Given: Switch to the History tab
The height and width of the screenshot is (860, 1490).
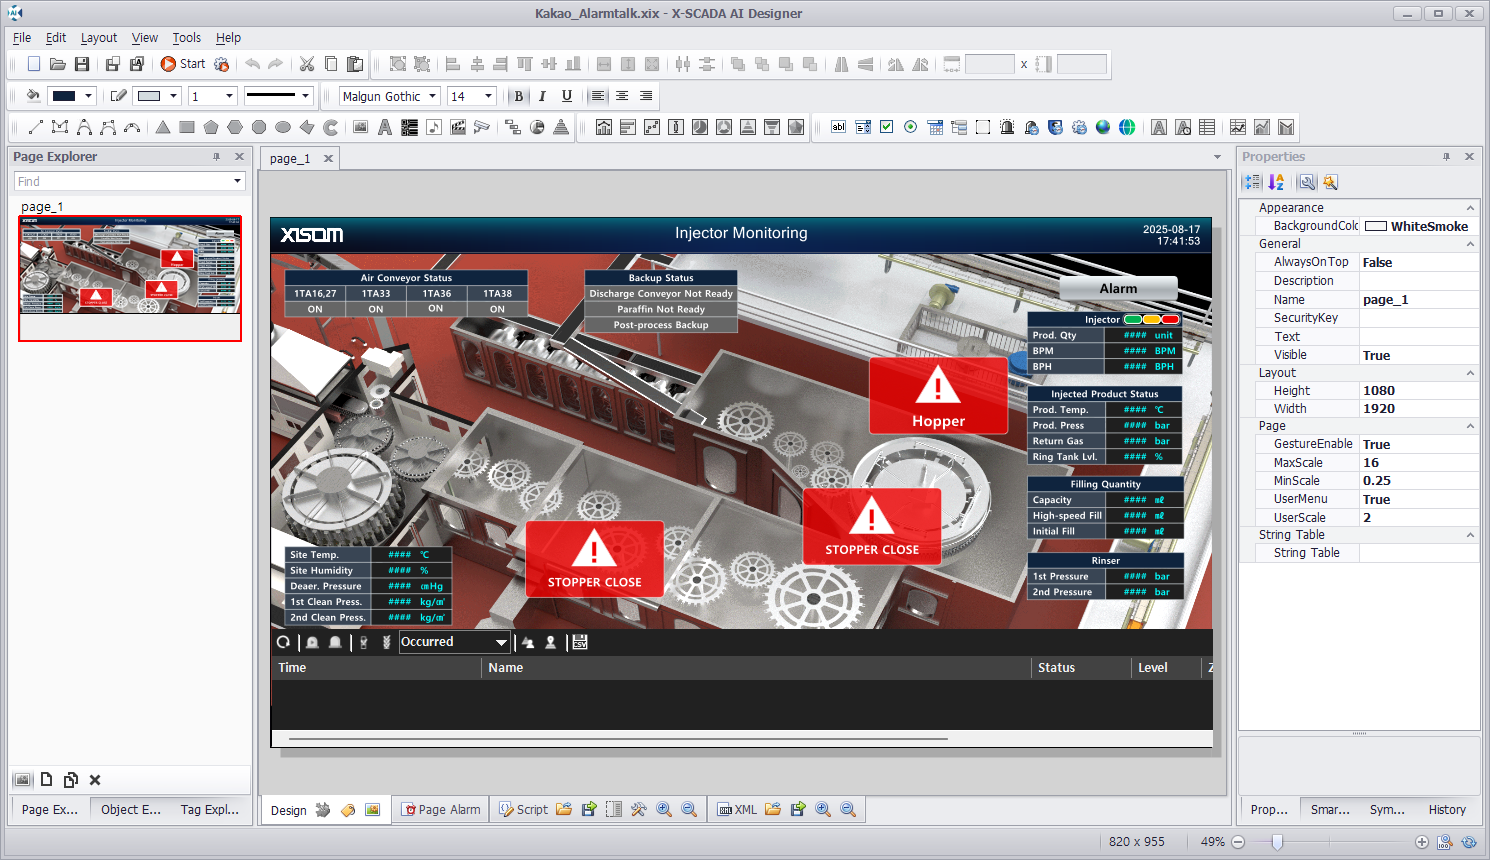Looking at the screenshot, I should point(1447,810).
